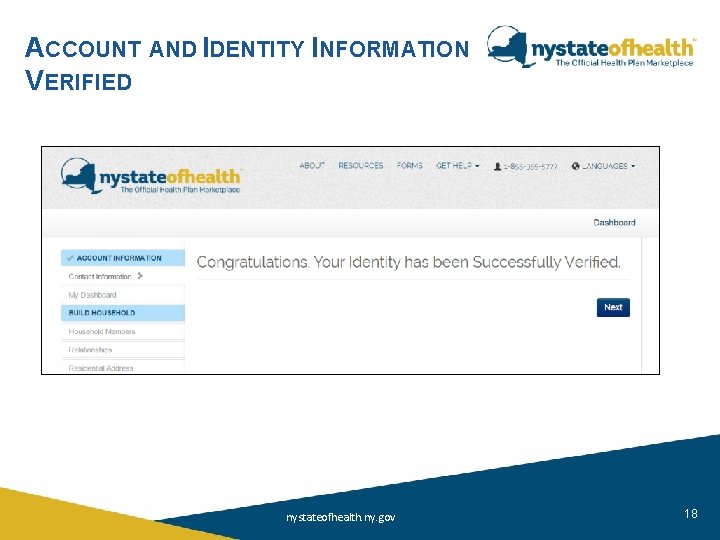This screenshot has width=720, height=540.
Task: Expand the LANGUAGES dropdown
Action: pyautogui.click(x=608, y=166)
